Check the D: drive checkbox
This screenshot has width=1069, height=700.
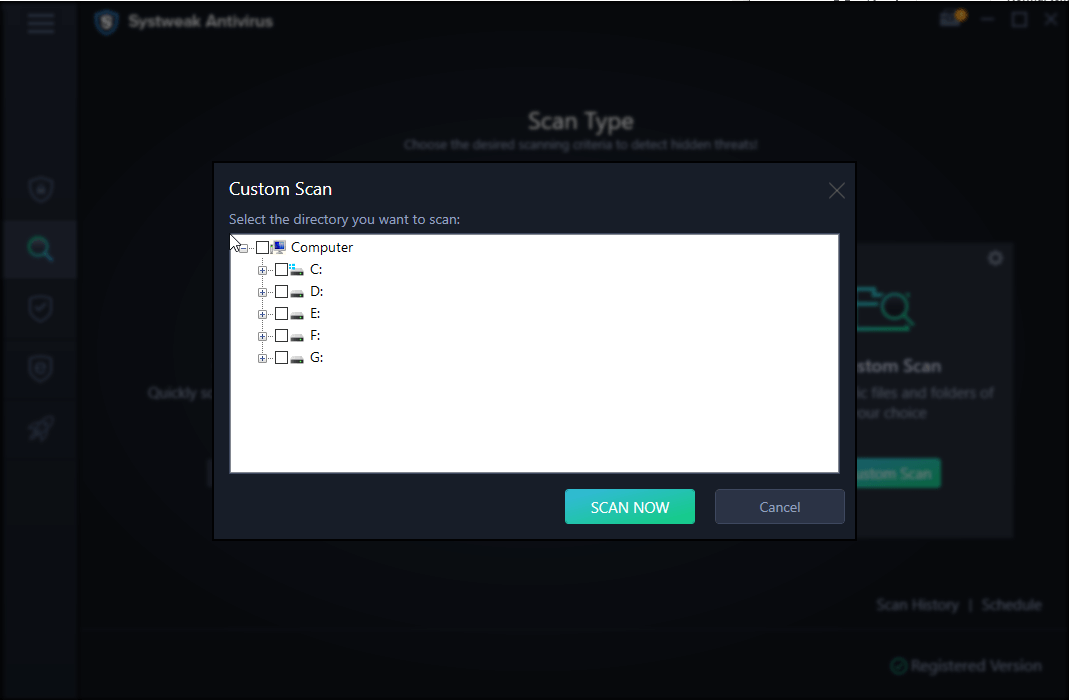tap(281, 291)
